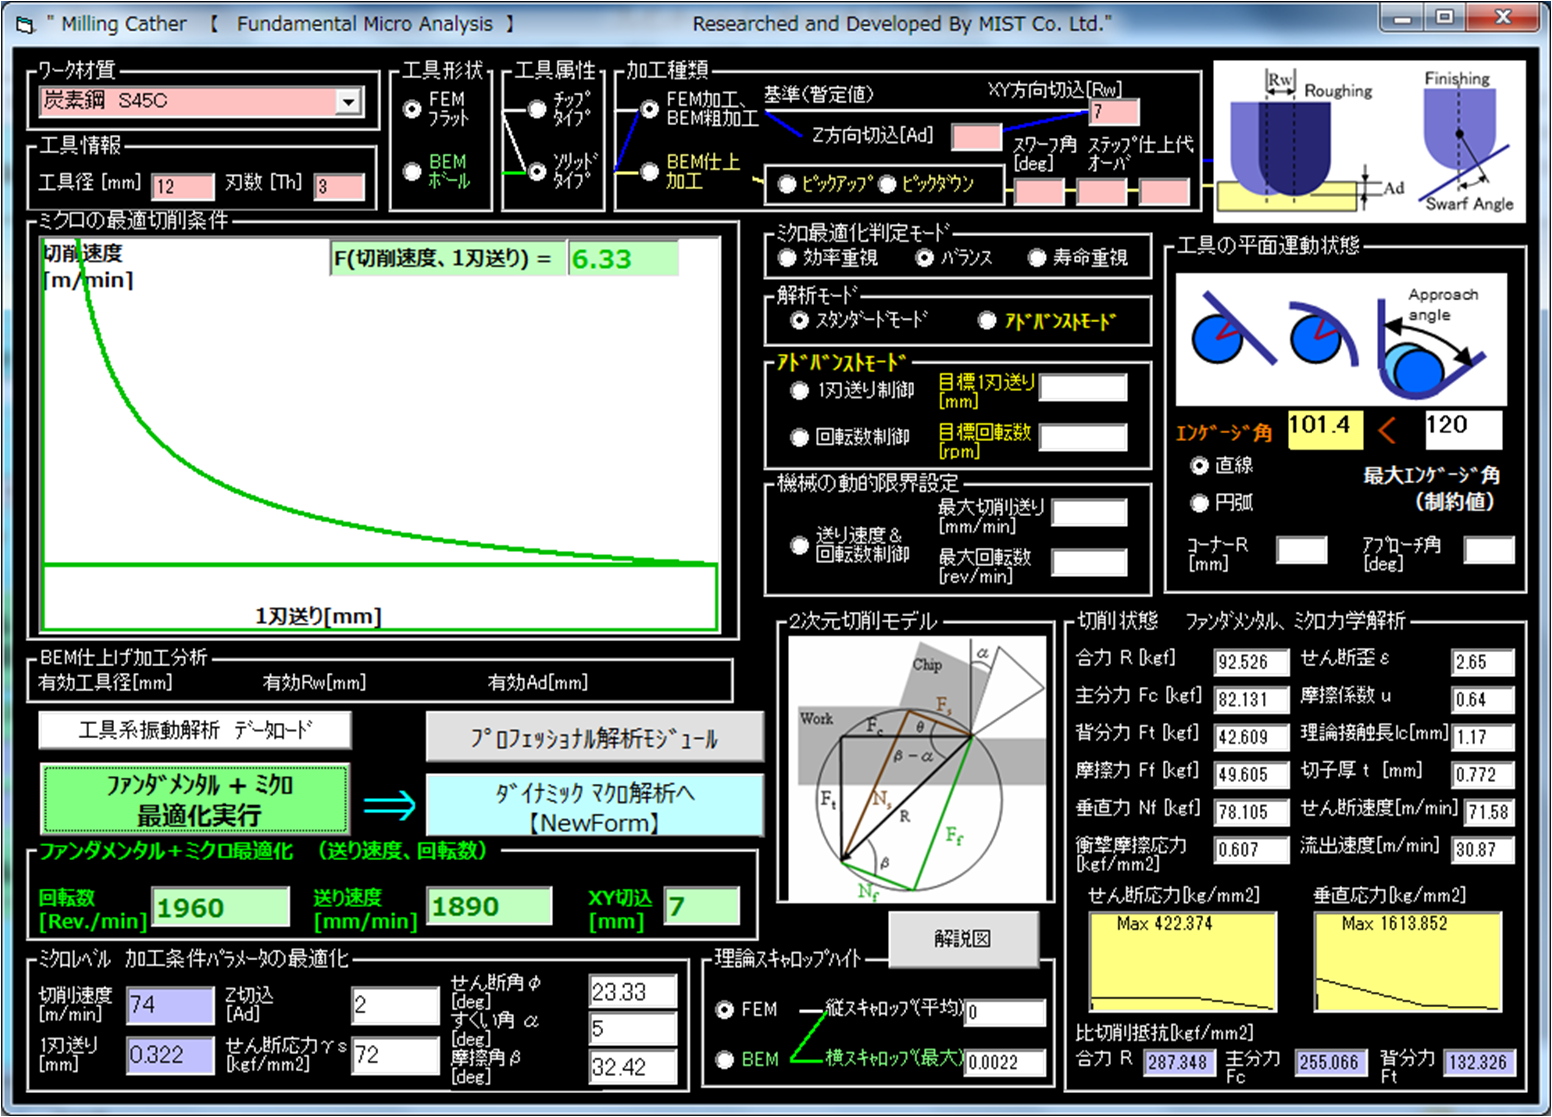The height and width of the screenshot is (1117, 1552).
Task: Click the normal stress Max 1613.852 graph
Action: (x=1407, y=961)
